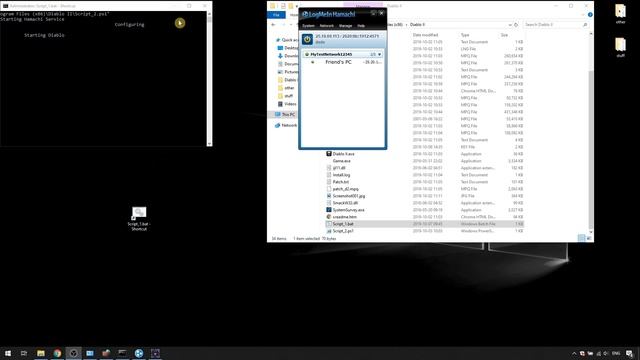Select the 'other' folder on desktop
This screenshot has height=360, width=640.
620,14
